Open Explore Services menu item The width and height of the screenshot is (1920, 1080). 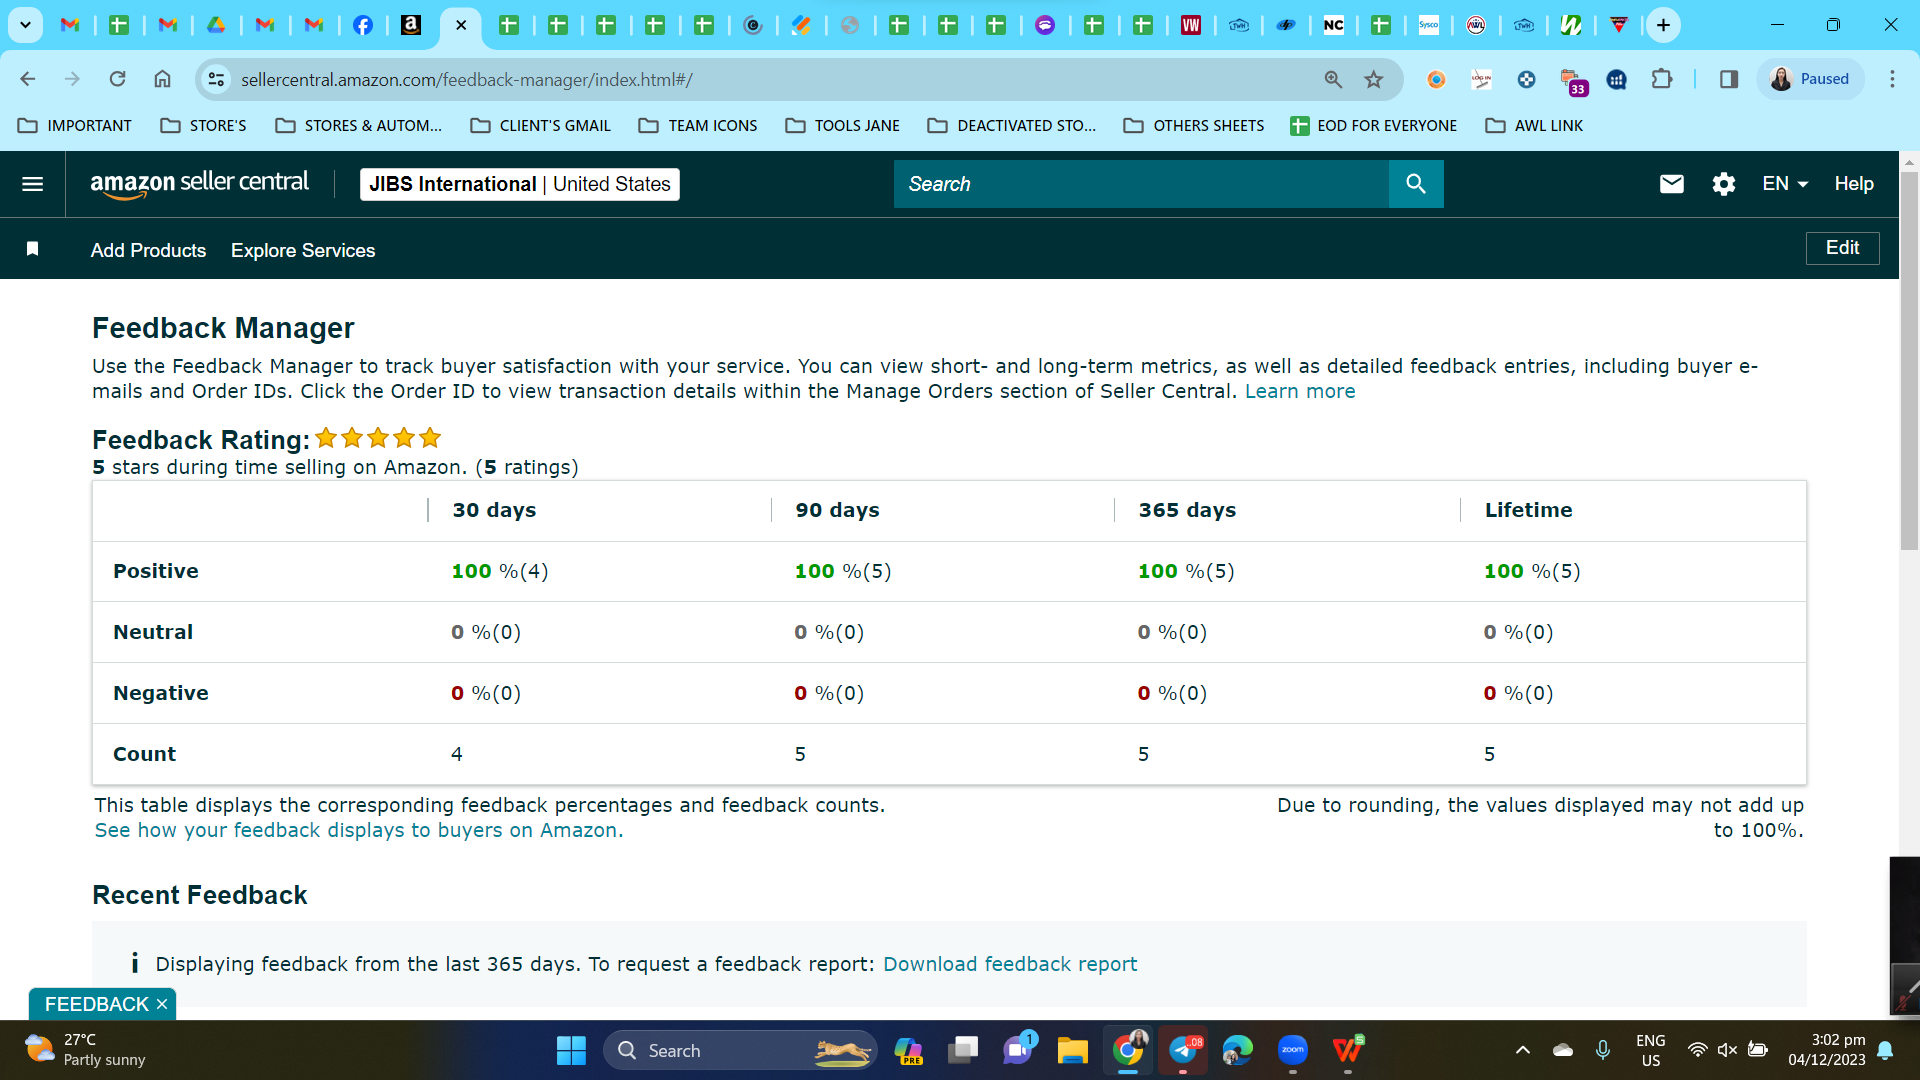click(303, 250)
